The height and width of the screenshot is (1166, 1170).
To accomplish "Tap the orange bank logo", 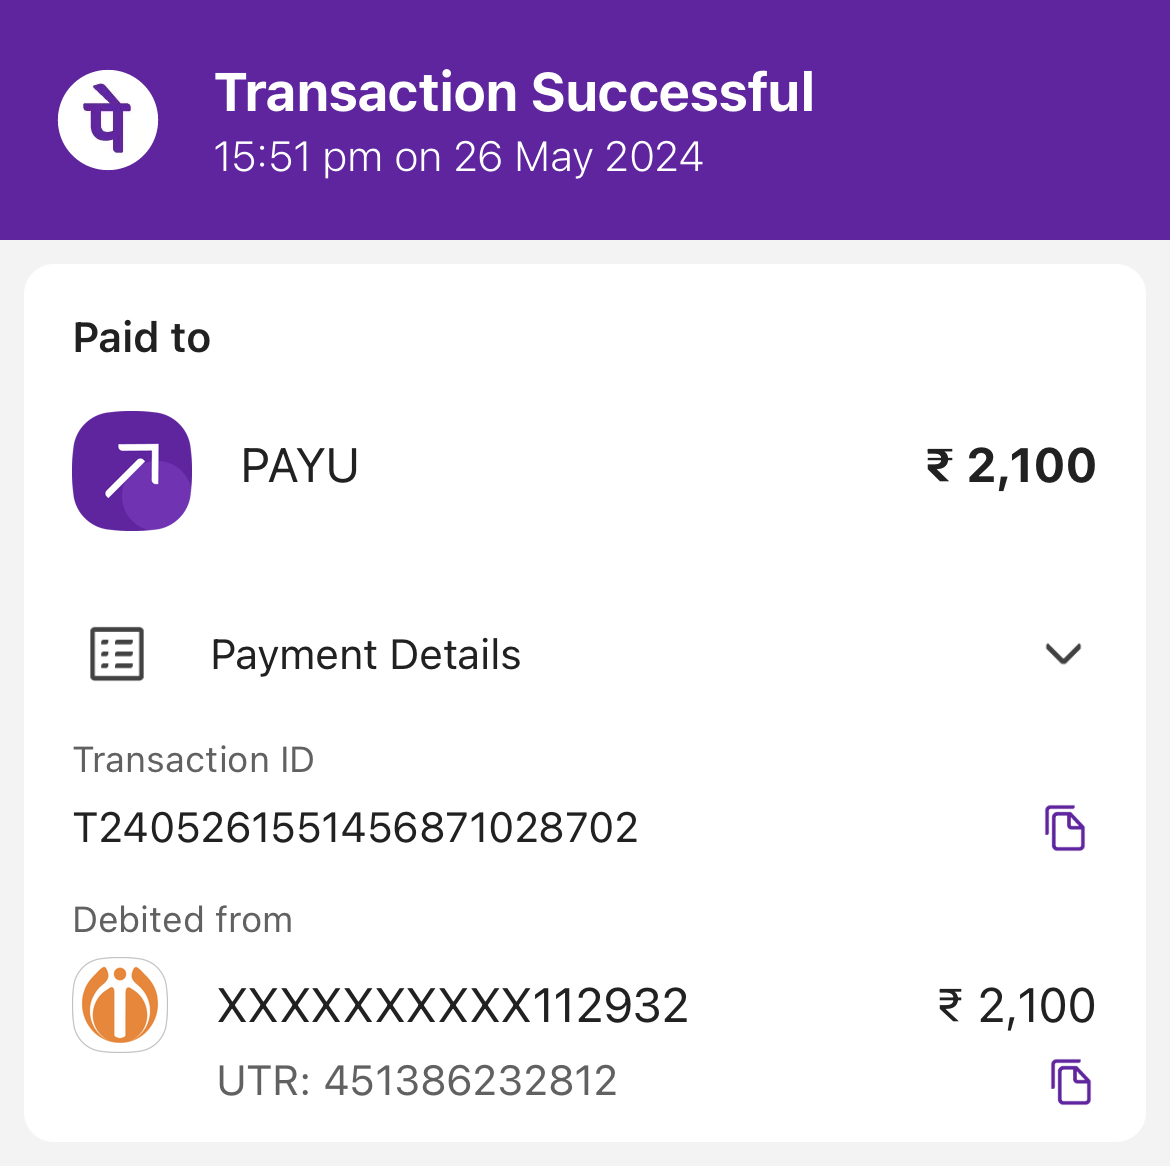I will click(120, 1005).
